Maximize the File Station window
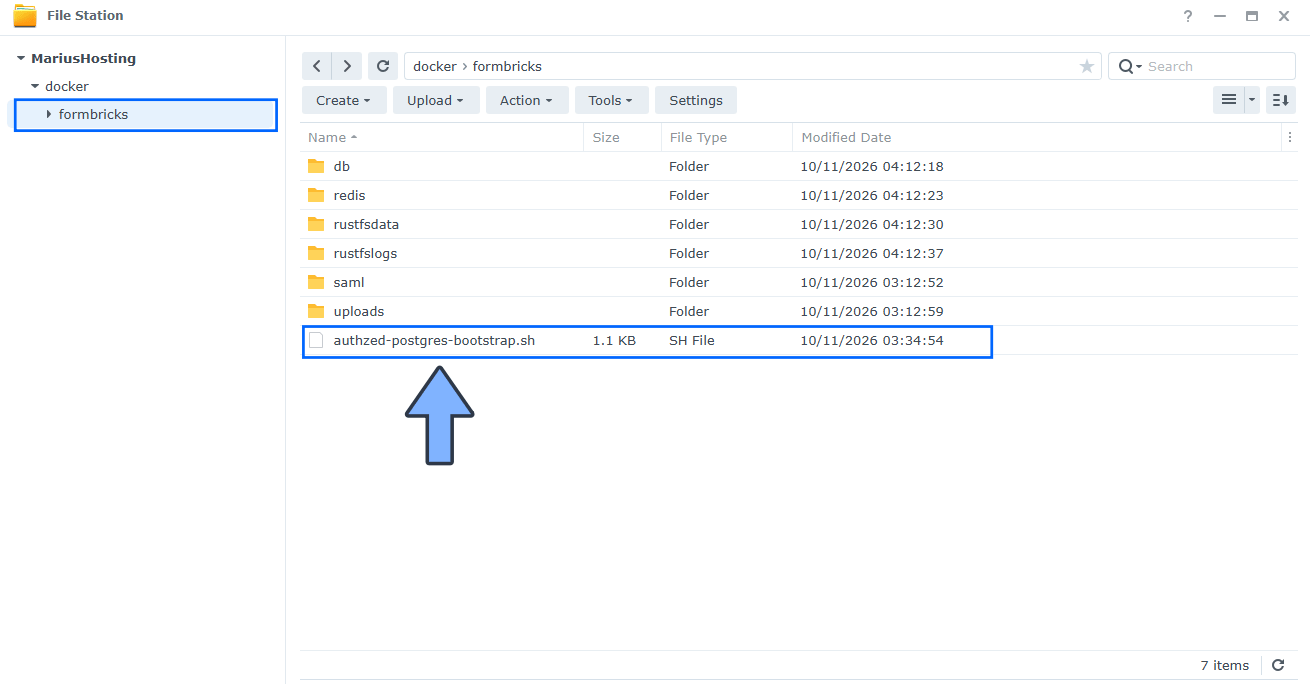Image resolution: width=1310 pixels, height=684 pixels. click(1252, 16)
